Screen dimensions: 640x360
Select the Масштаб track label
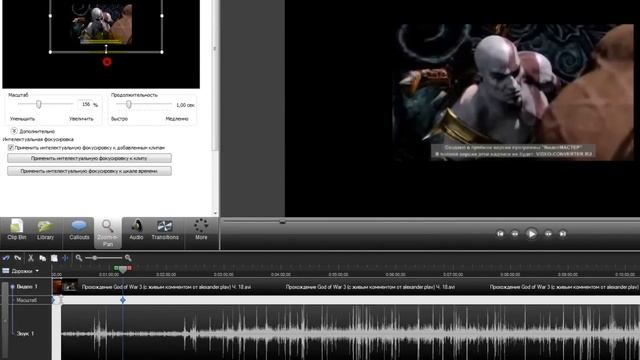click(x=27, y=300)
